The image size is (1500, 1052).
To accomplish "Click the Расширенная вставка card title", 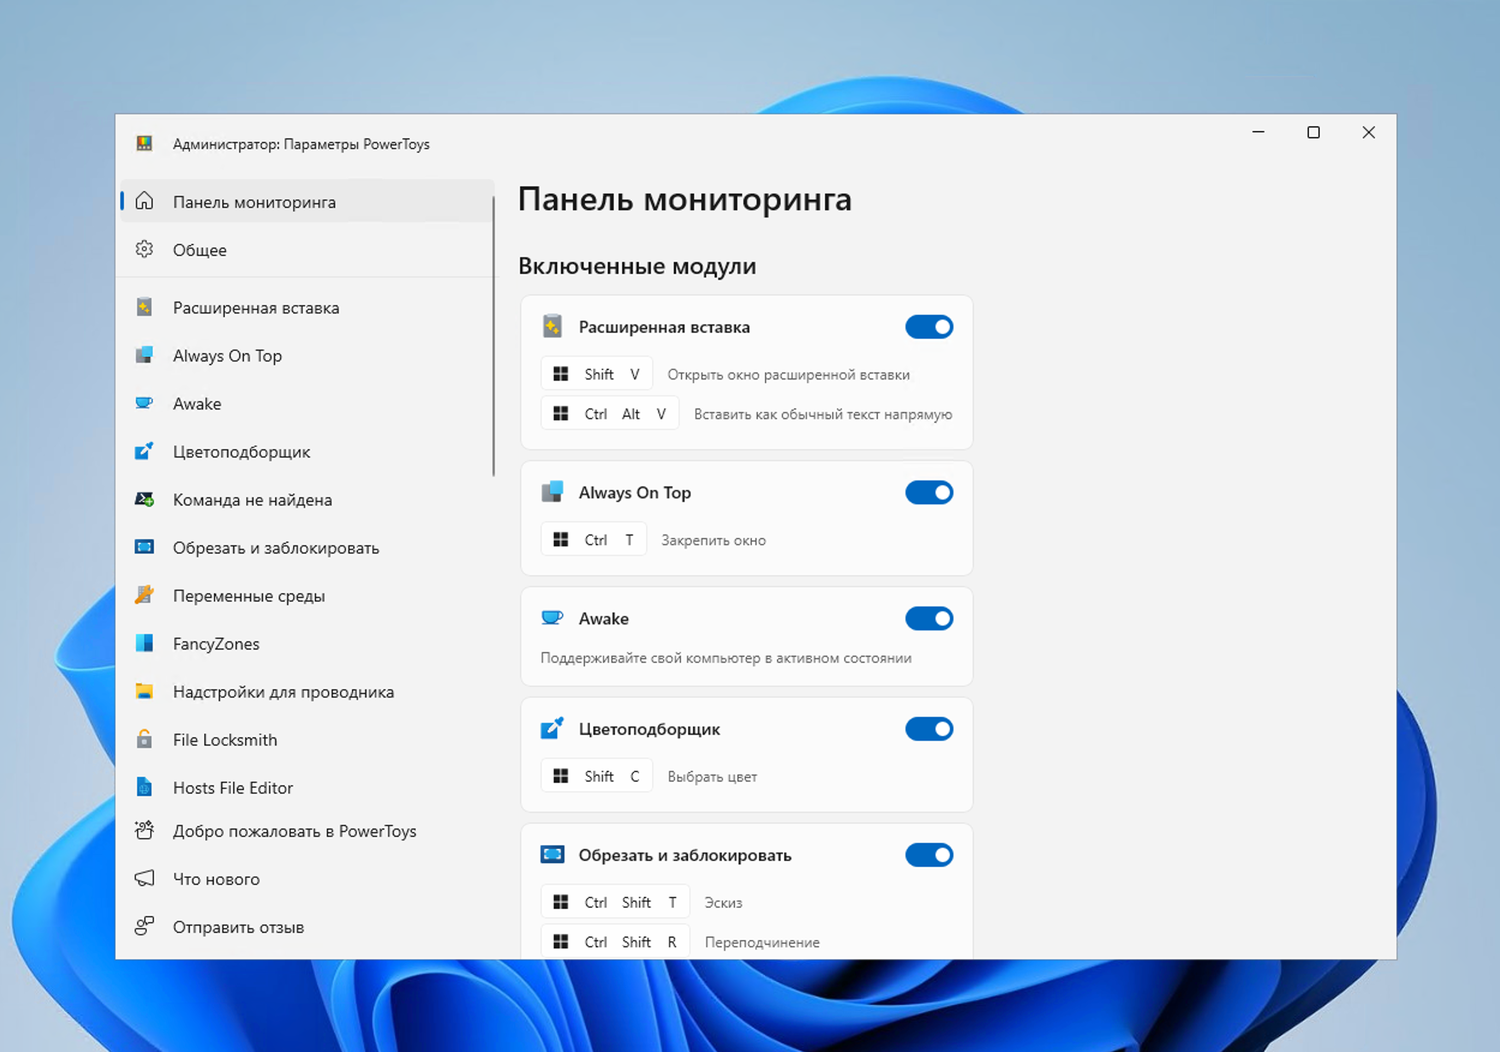I will coord(664,327).
